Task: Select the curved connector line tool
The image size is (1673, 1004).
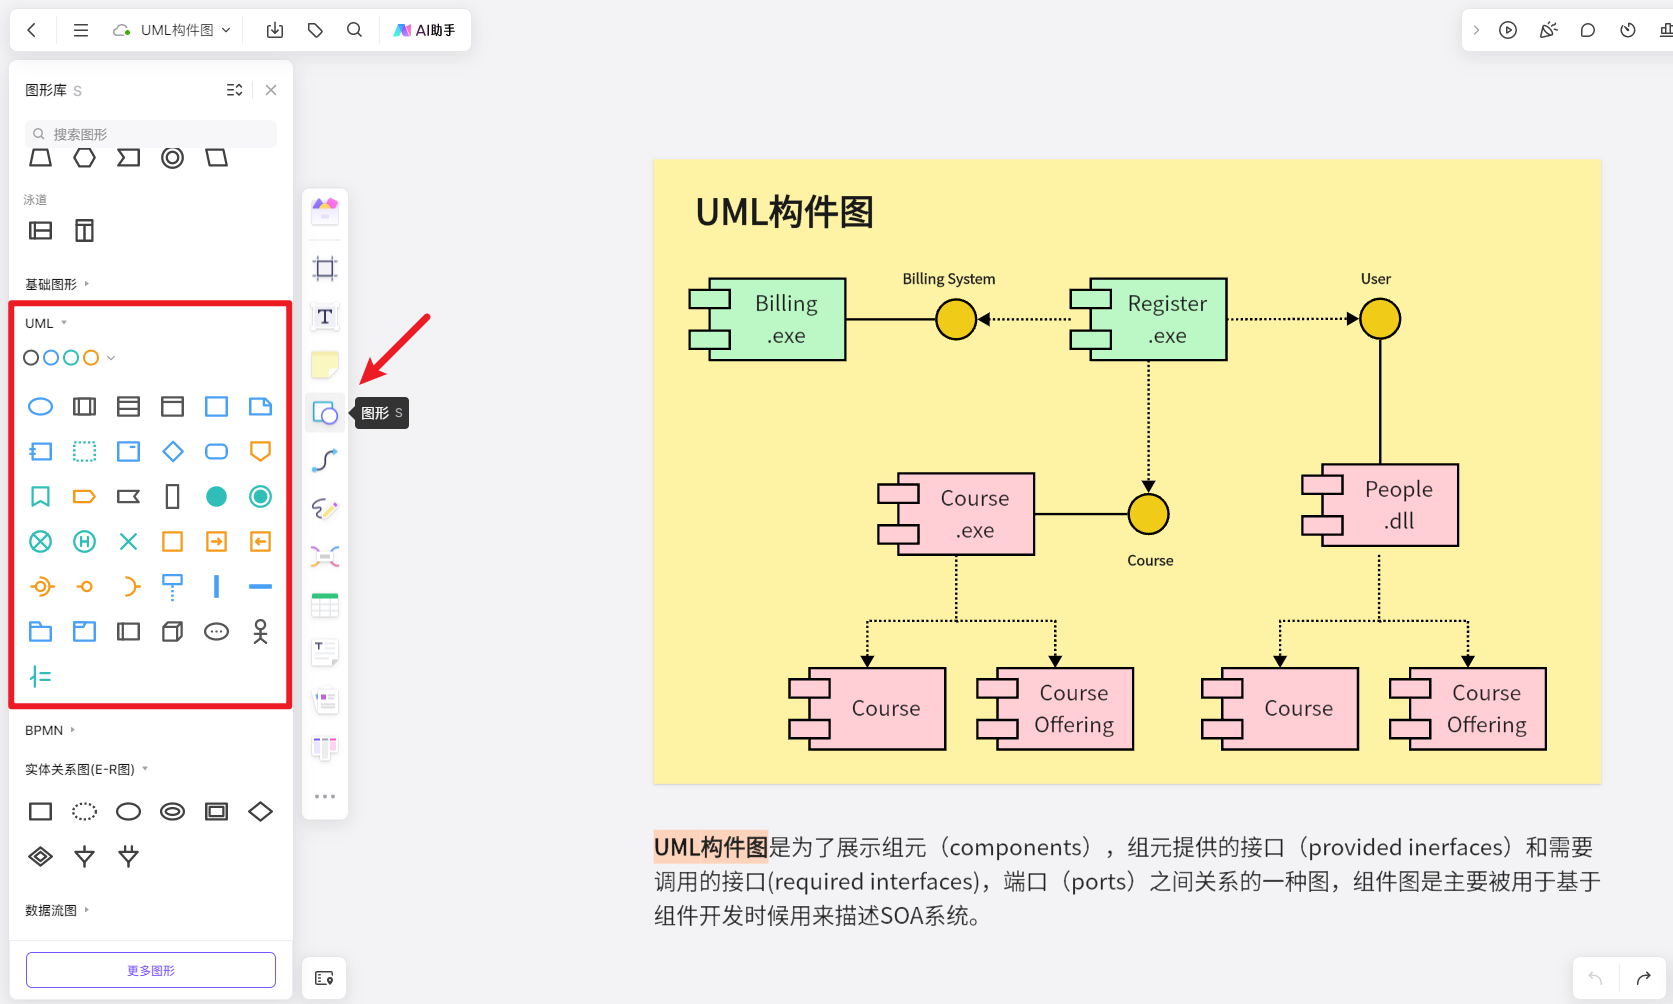Action: tap(324, 460)
